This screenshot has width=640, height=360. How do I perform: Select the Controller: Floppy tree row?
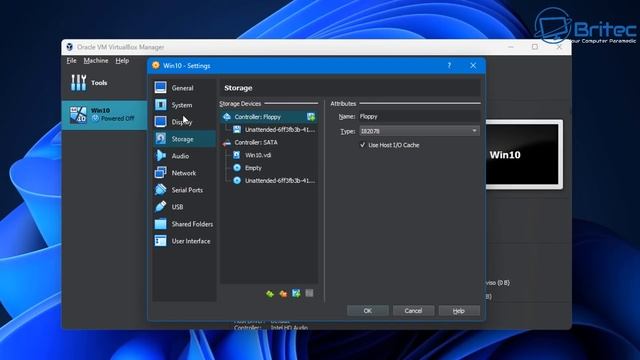(269, 117)
